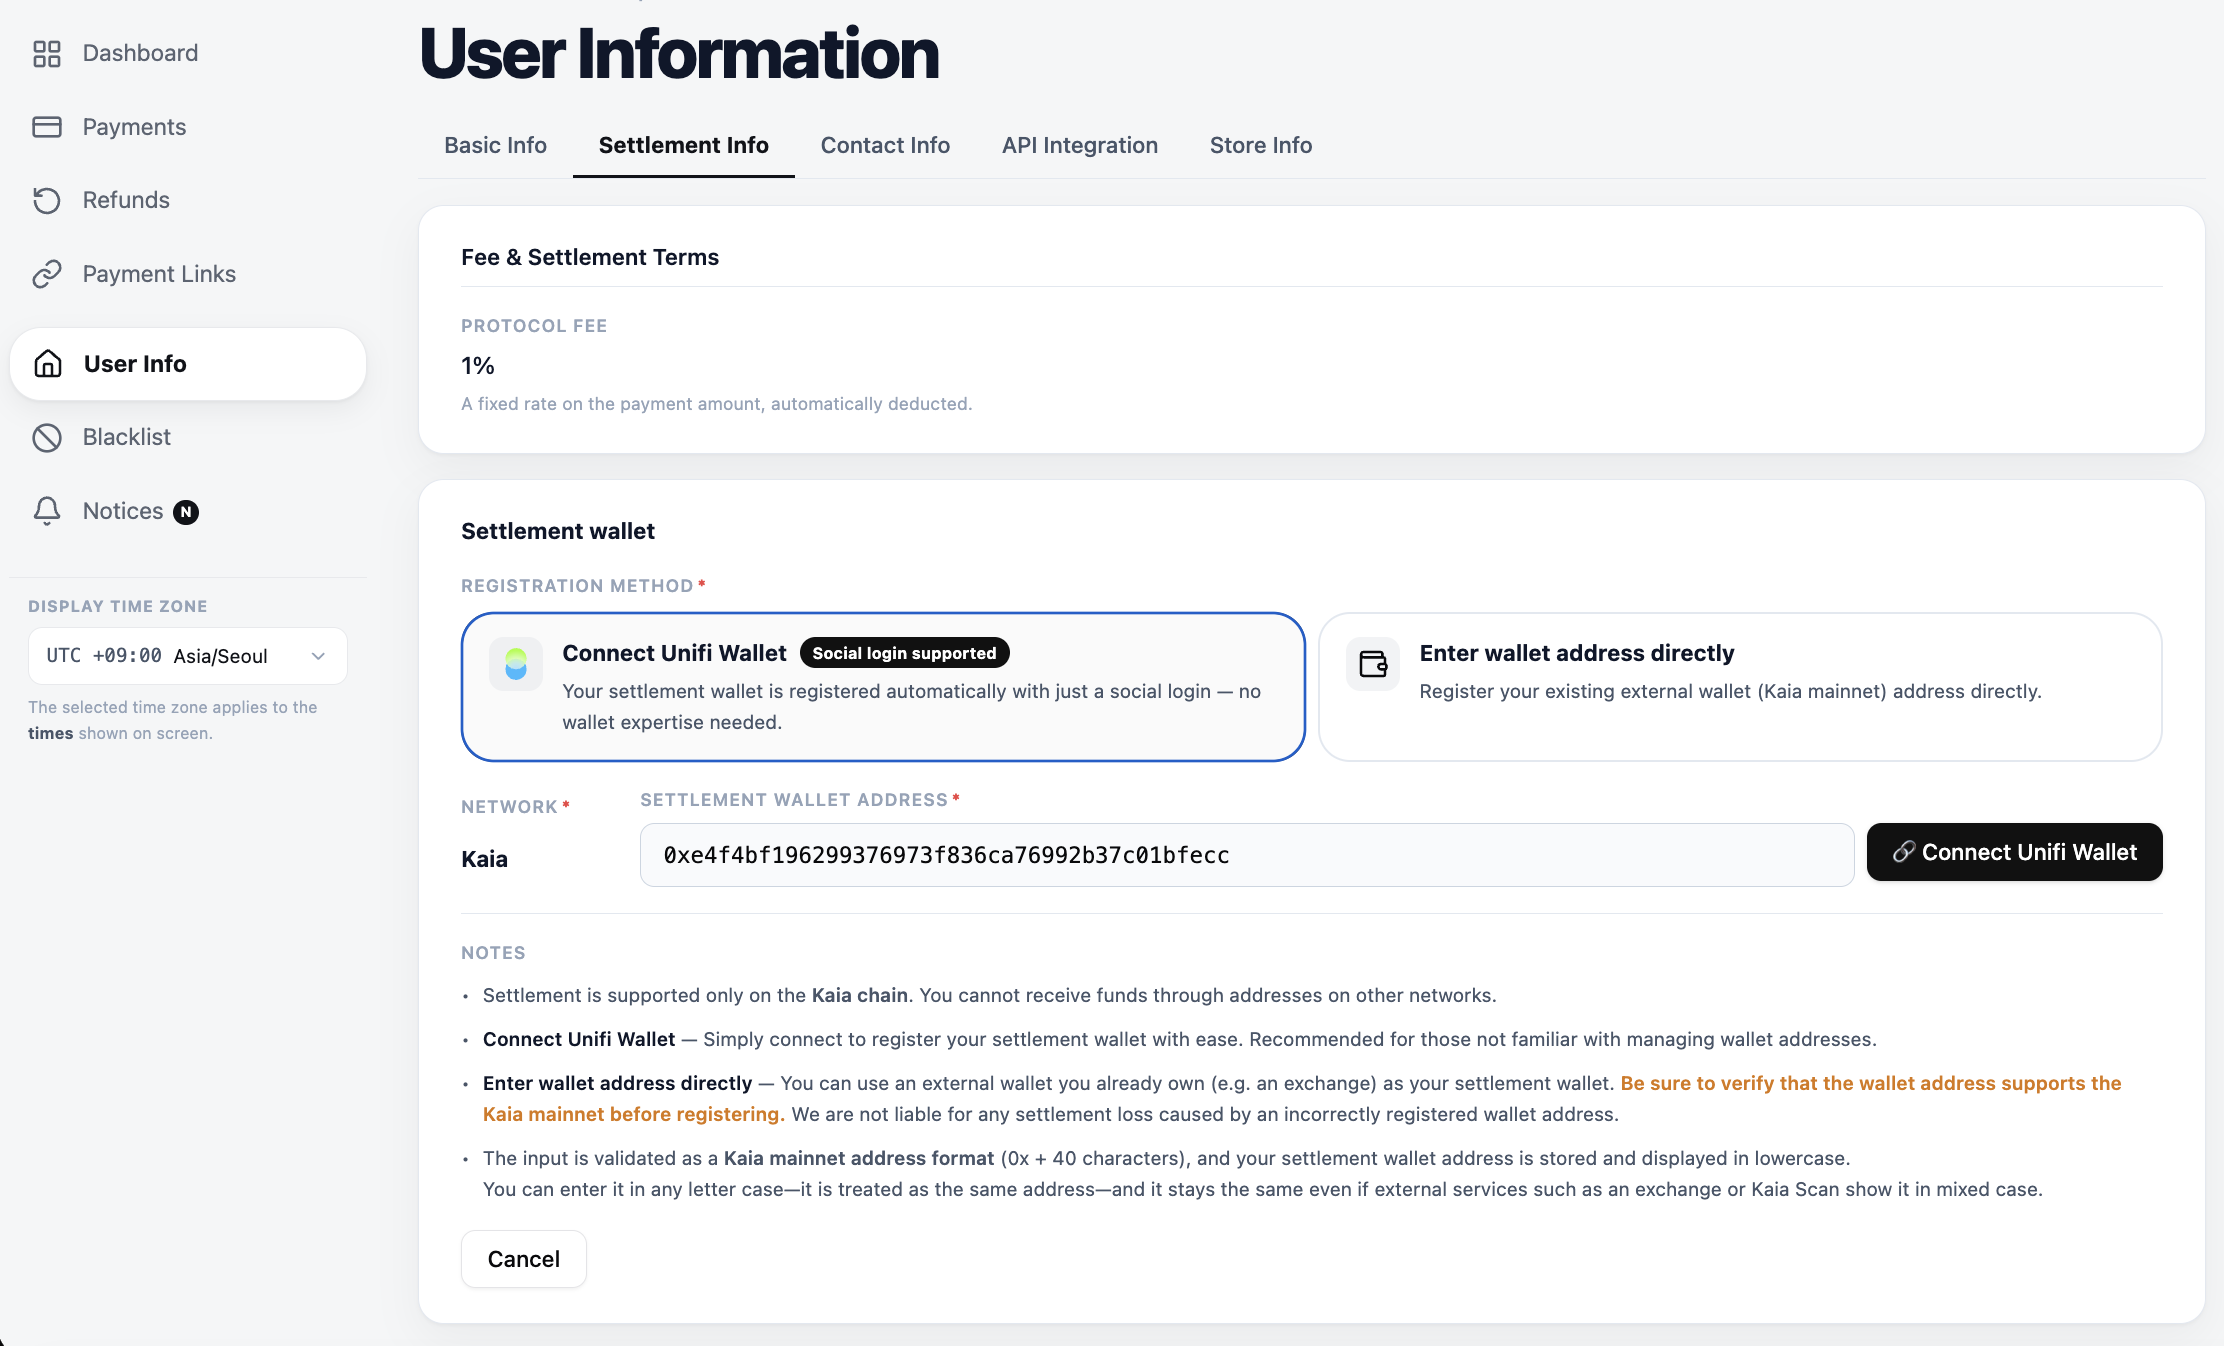Viewport: 2224px width, 1346px height.
Task: Click the Kaia network value
Action: [484, 859]
